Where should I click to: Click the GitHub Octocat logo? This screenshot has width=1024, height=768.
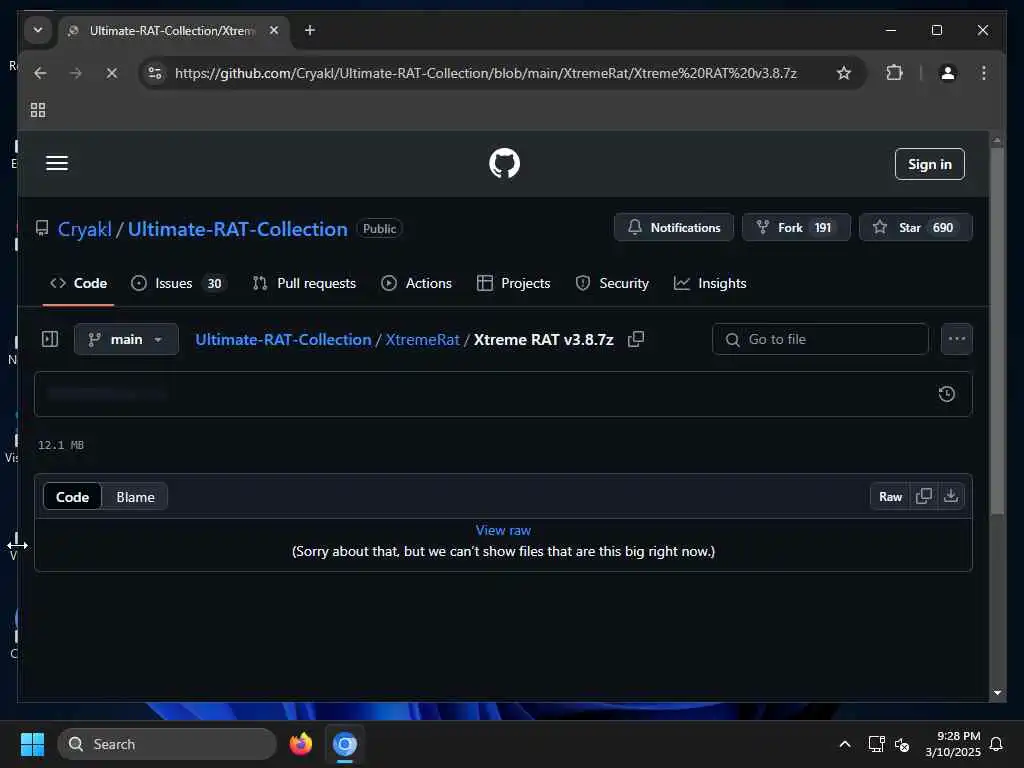[504, 163]
